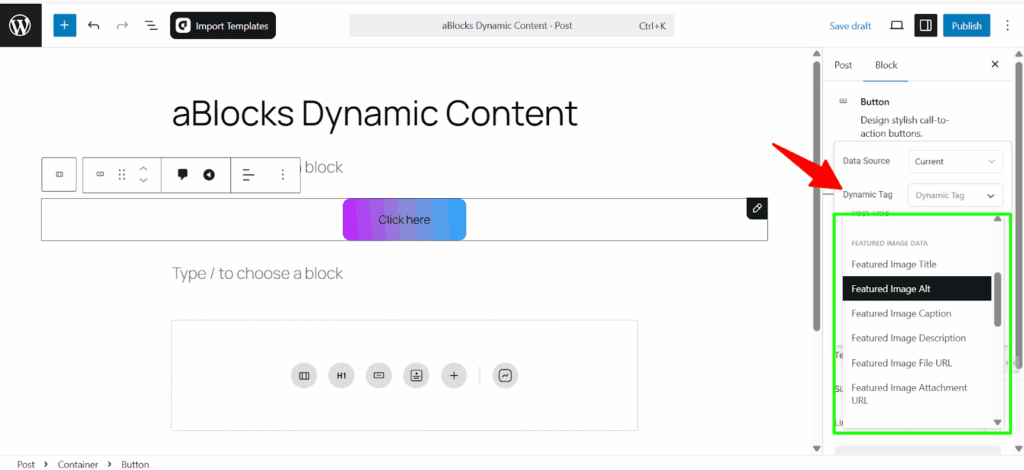This screenshot has width=1024, height=470.
Task: Close the settings sidebar
Action: [995, 64]
